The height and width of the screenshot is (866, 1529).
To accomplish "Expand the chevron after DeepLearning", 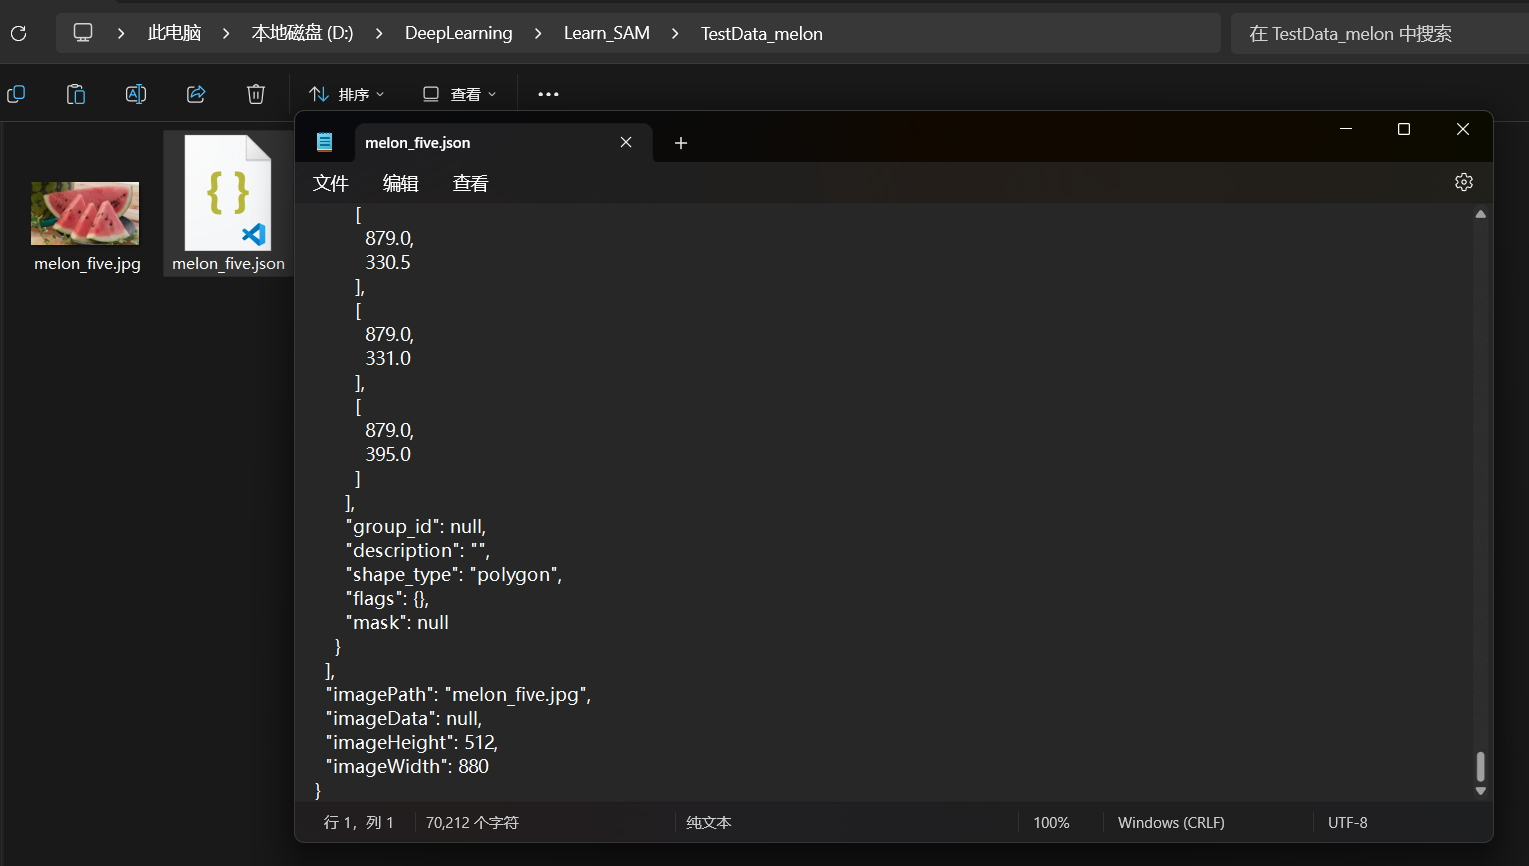I will (538, 33).
